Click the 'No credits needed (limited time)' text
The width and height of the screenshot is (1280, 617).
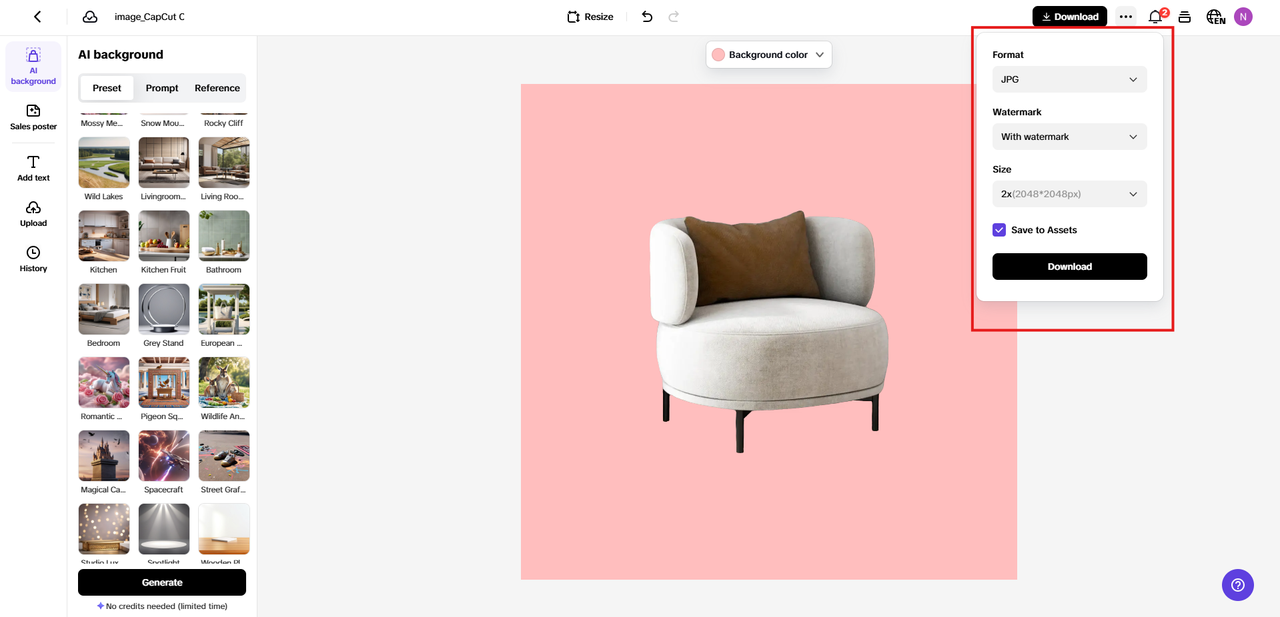pos(167,606)
